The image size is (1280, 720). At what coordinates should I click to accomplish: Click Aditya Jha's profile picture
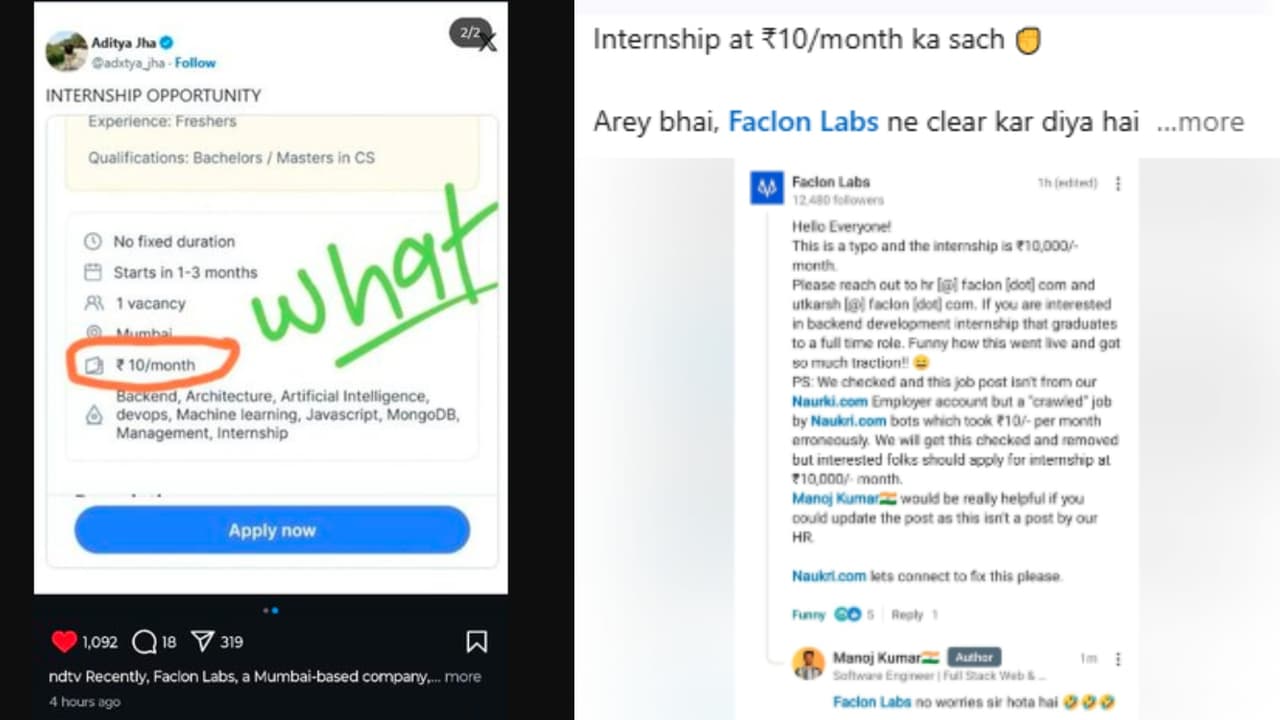pyautogui.click(x=65, y=52)
